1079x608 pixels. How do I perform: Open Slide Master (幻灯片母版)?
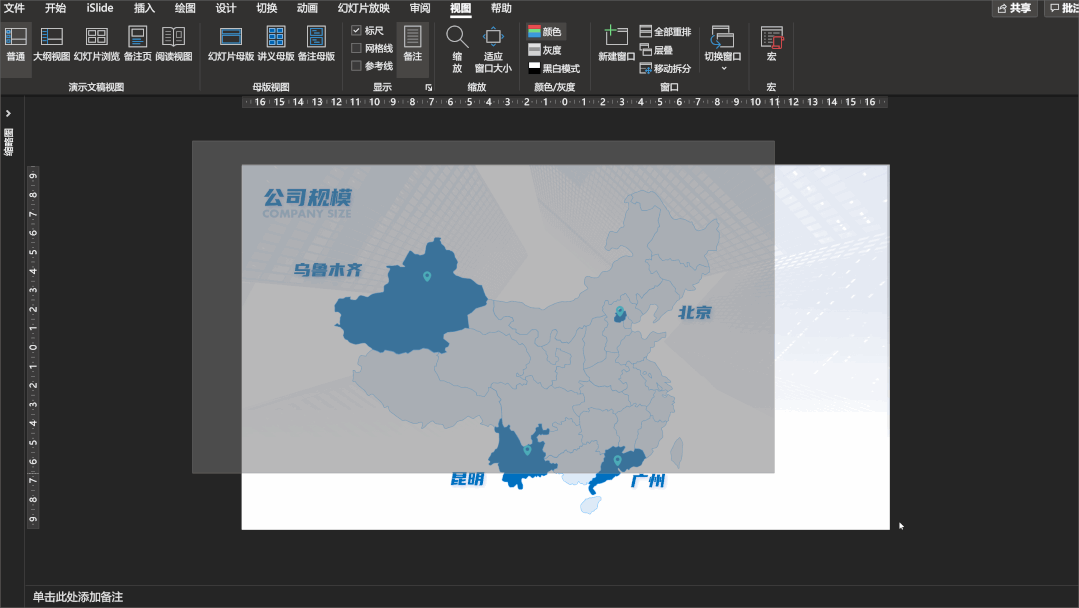231,45
